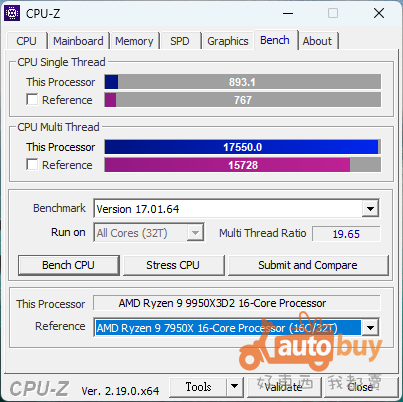This screenshot has width=403, height=402.
Task: Expand the Benchmark version dropdown
Action: pyautogui.click(x=370, y=209)
